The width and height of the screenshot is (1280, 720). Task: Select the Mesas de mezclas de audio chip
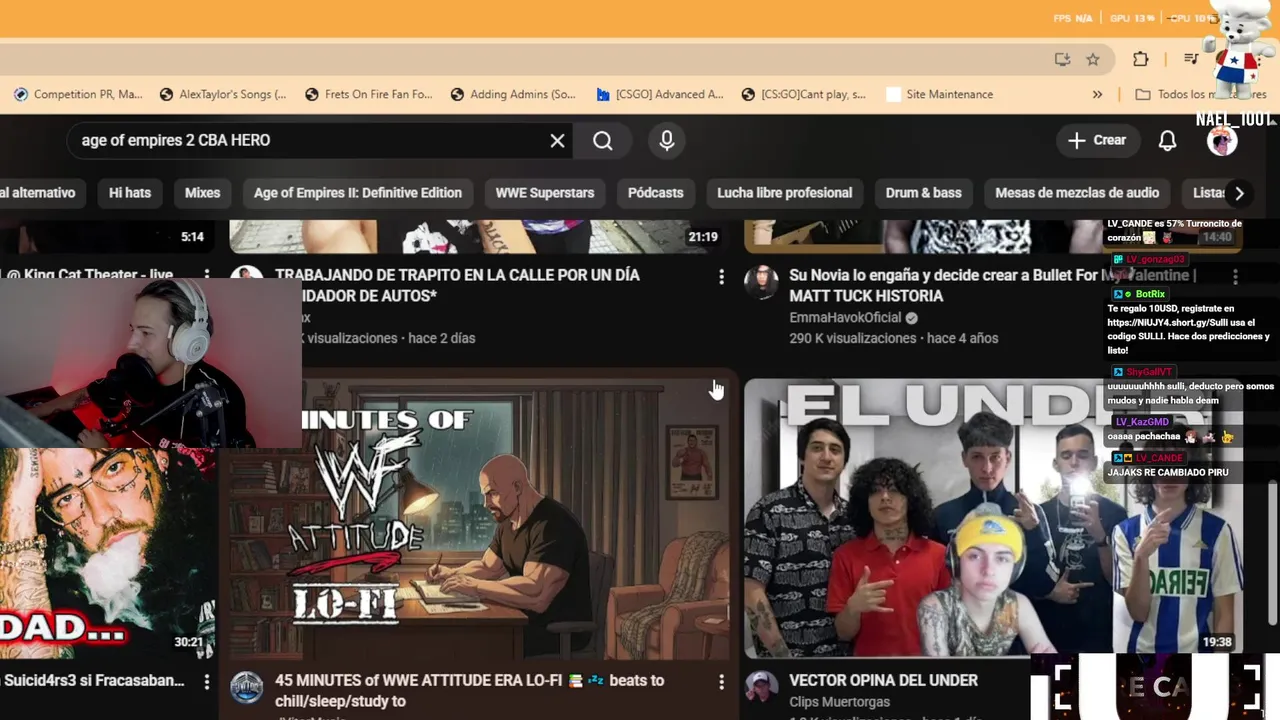pos(1077,193)
